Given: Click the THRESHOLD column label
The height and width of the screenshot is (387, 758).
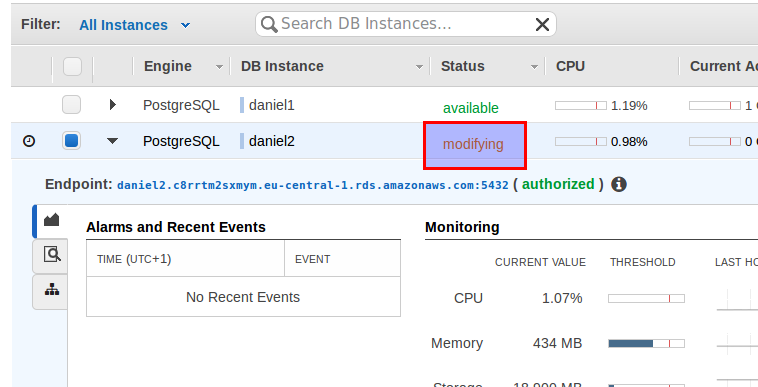Looking at the screenshot, I should pyautogui.click(x=642, y=262).
